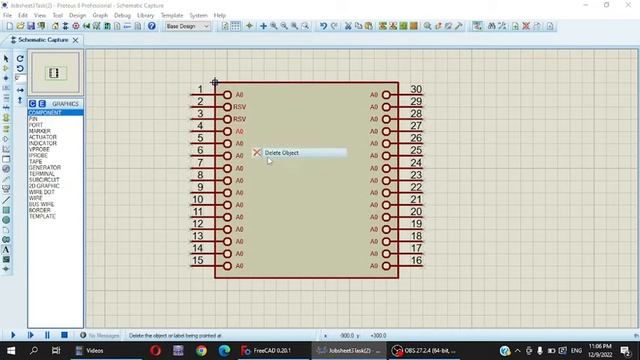640x360 pixels.
Task: Click the green origin marker toolbar icon
Action: [x=249, y=26]
